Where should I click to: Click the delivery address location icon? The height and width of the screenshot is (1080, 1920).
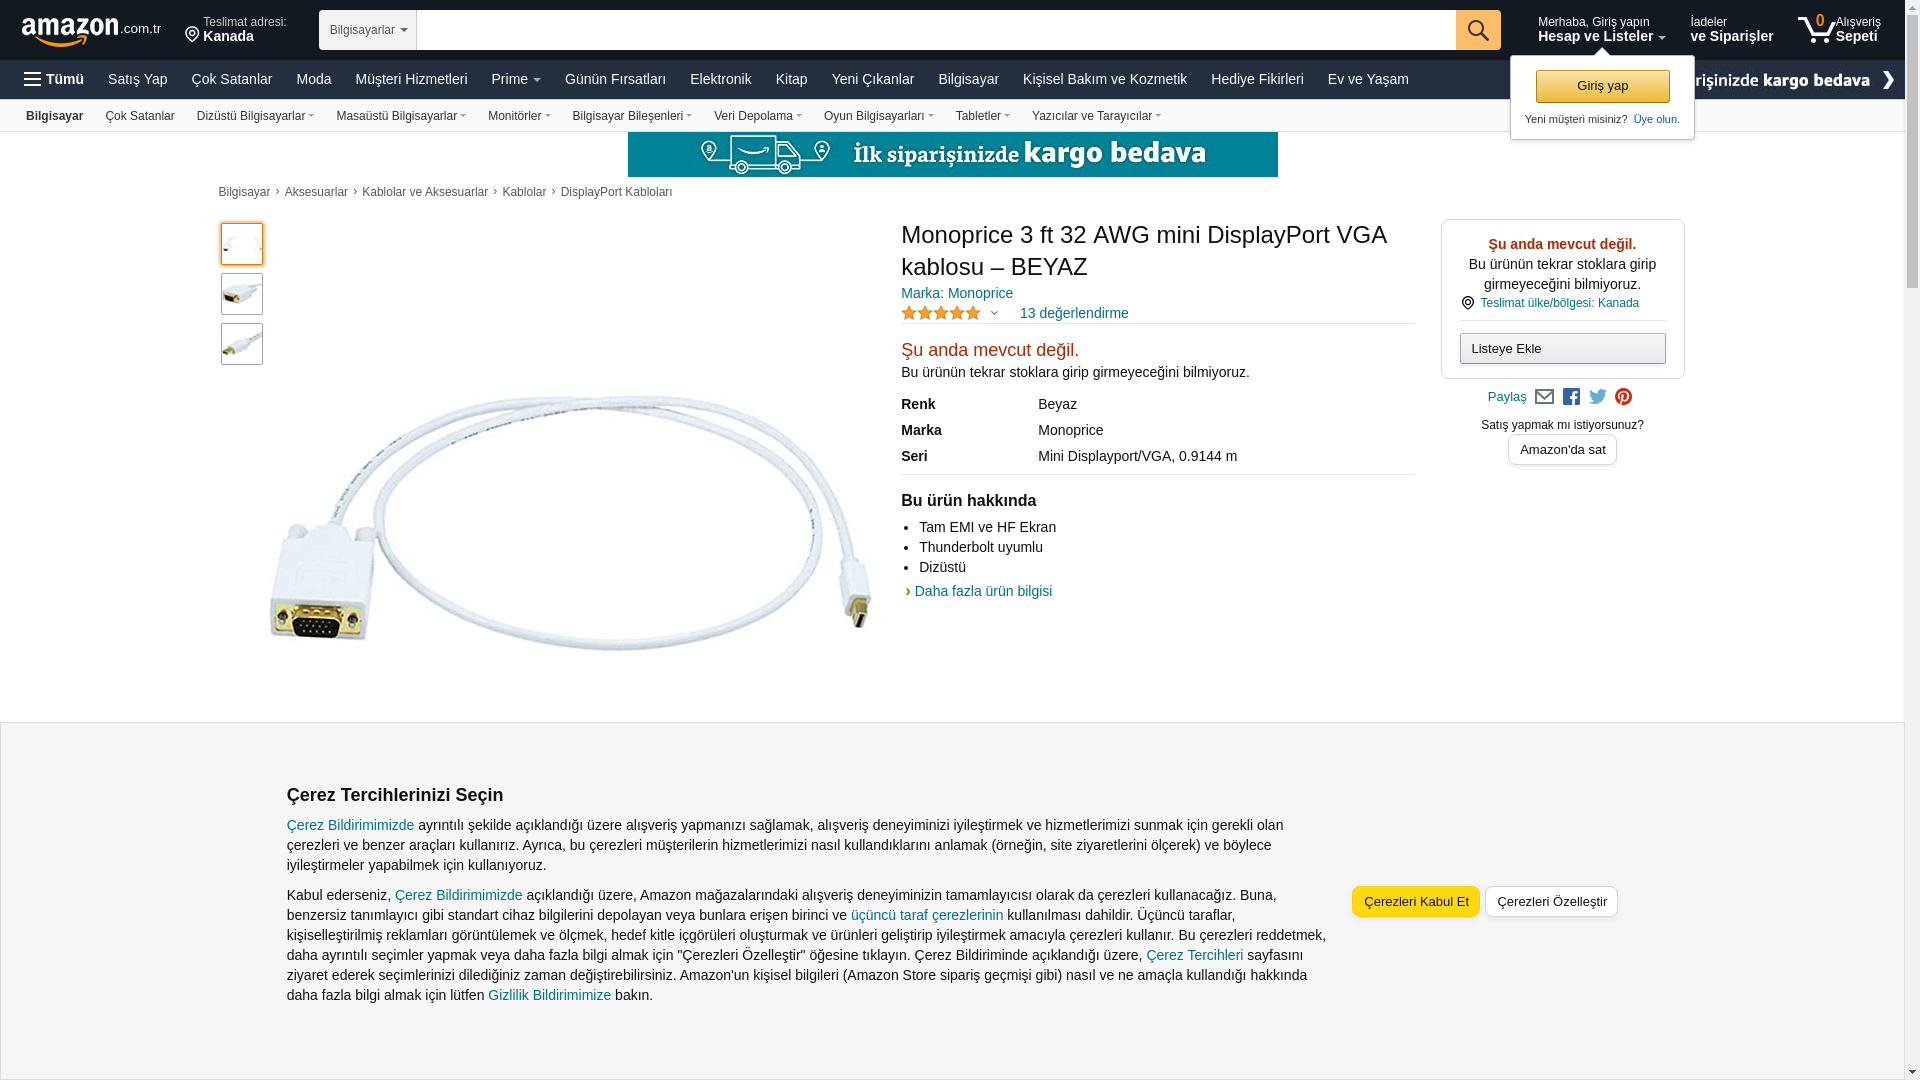(x=192, y=35)
